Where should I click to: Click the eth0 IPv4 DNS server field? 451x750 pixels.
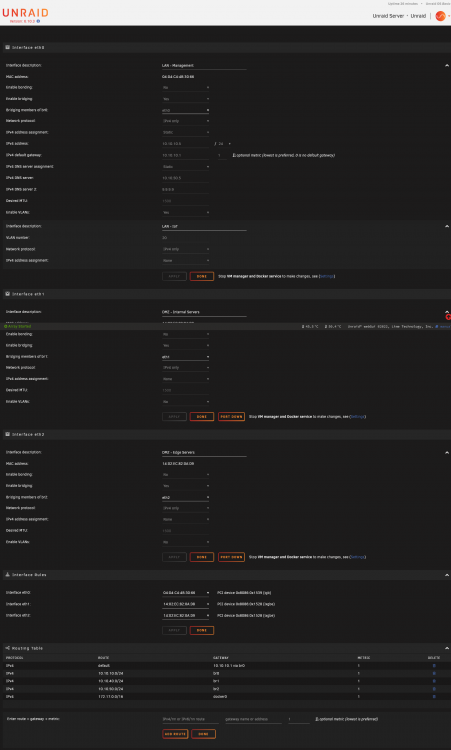pyautogui.click(x=186, y=178)
